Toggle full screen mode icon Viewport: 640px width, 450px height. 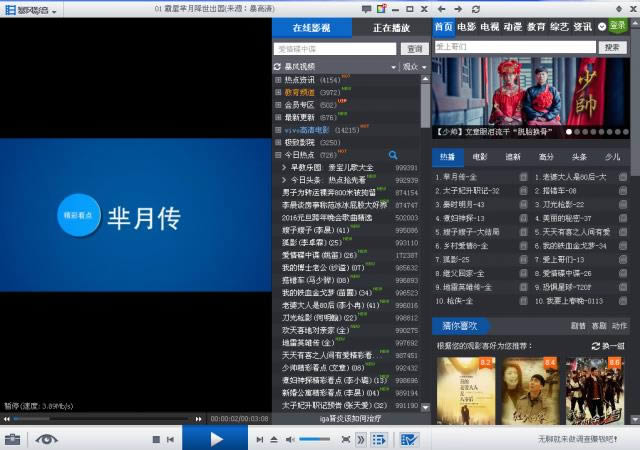(x=346, y=439)
